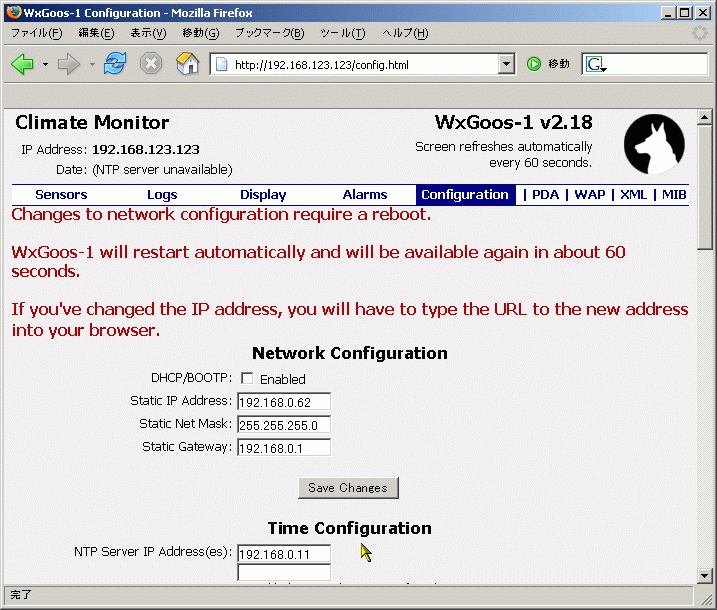Enable the DHCP/BOOTP checkbox

tap(247, 378)
